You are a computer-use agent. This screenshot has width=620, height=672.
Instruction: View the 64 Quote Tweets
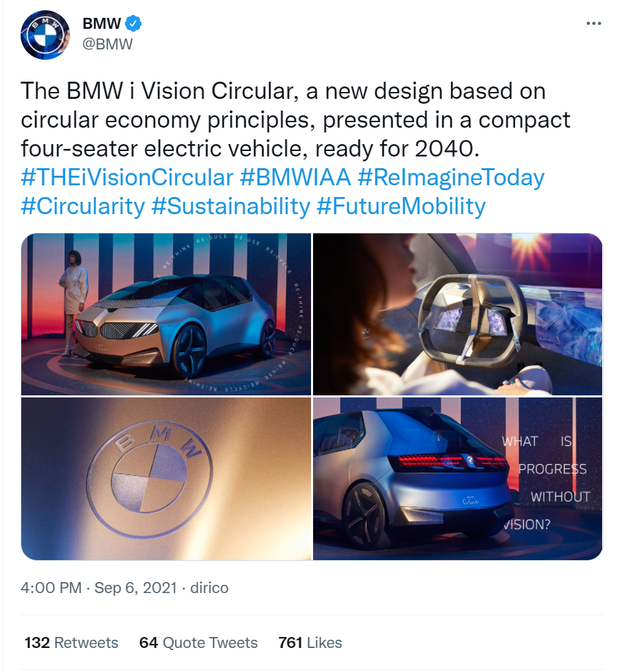click(x=198, y=643)
